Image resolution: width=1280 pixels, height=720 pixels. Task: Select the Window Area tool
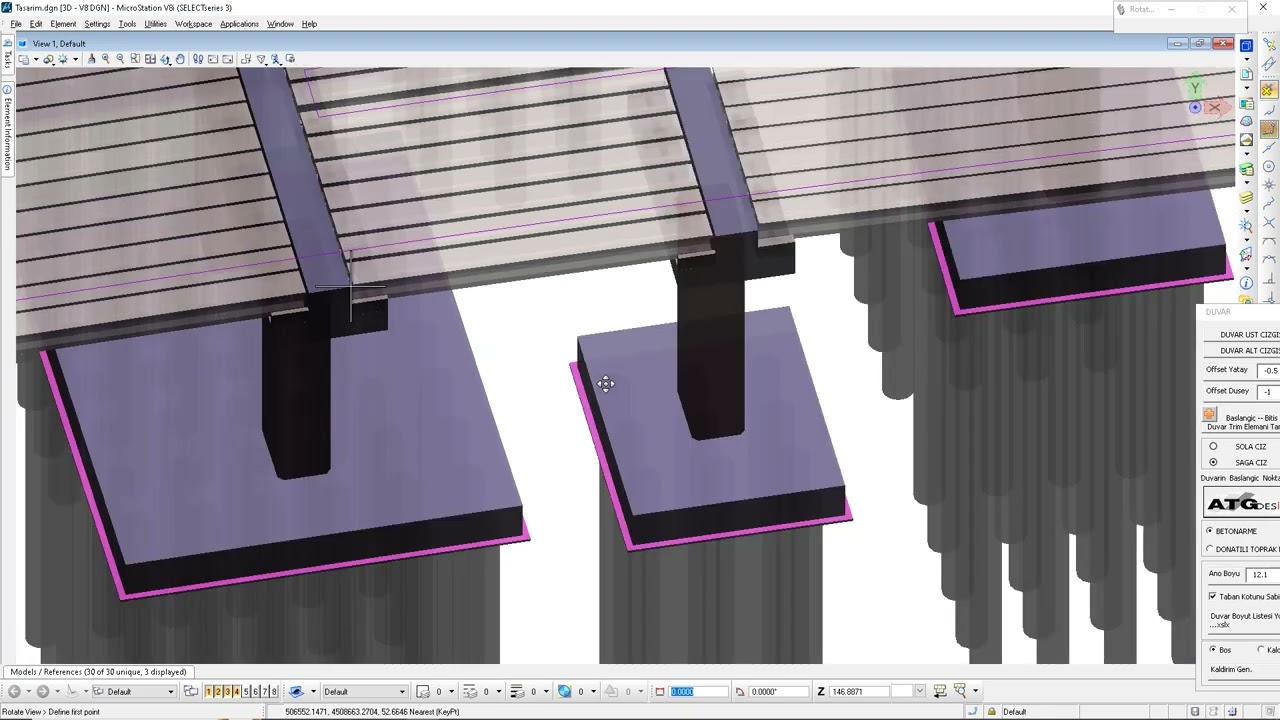(x=135, y=59)
